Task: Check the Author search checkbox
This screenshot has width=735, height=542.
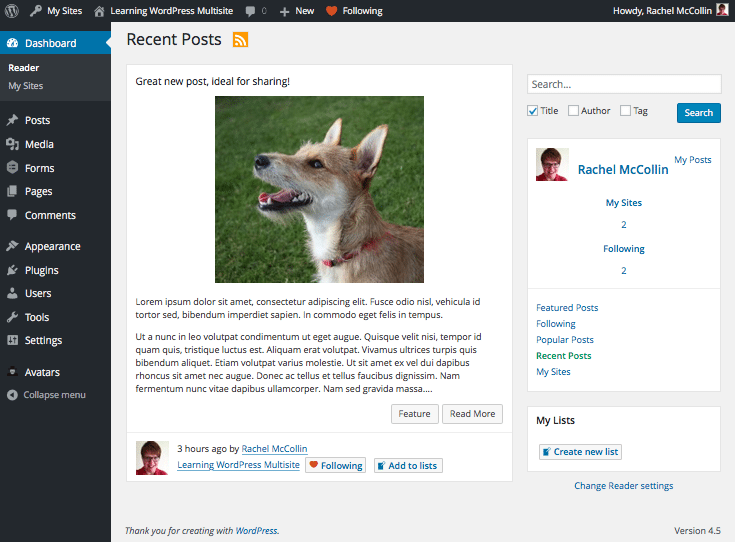Action: (x=573, y=111)
